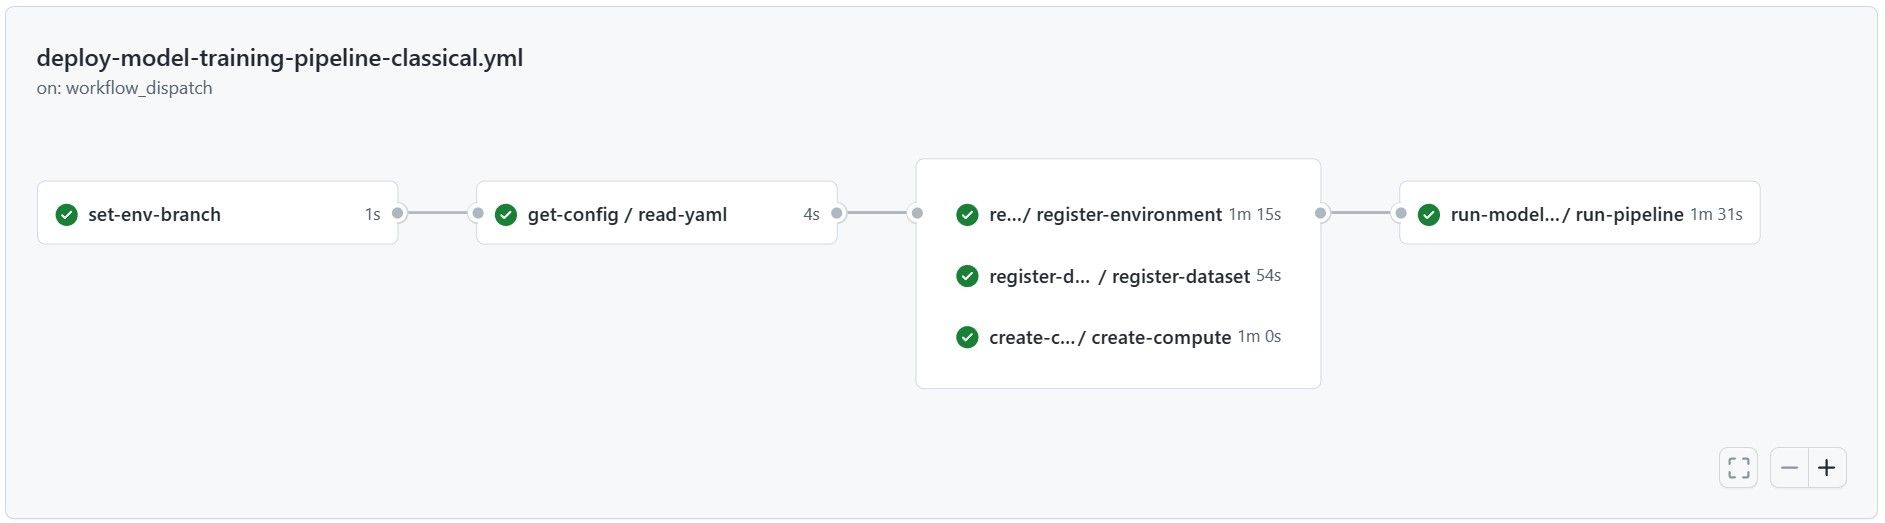Click input connector dot of run-pipeline node

click(1400, 213)
